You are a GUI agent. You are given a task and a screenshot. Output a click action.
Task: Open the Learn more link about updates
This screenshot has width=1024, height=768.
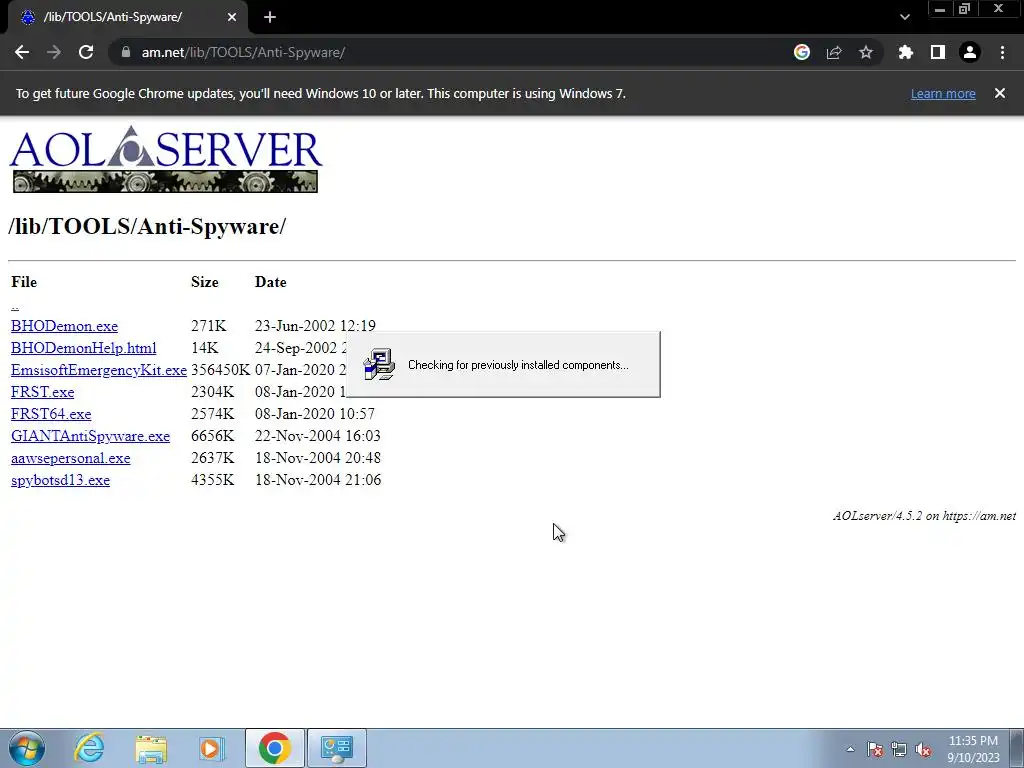pos(943,93)
